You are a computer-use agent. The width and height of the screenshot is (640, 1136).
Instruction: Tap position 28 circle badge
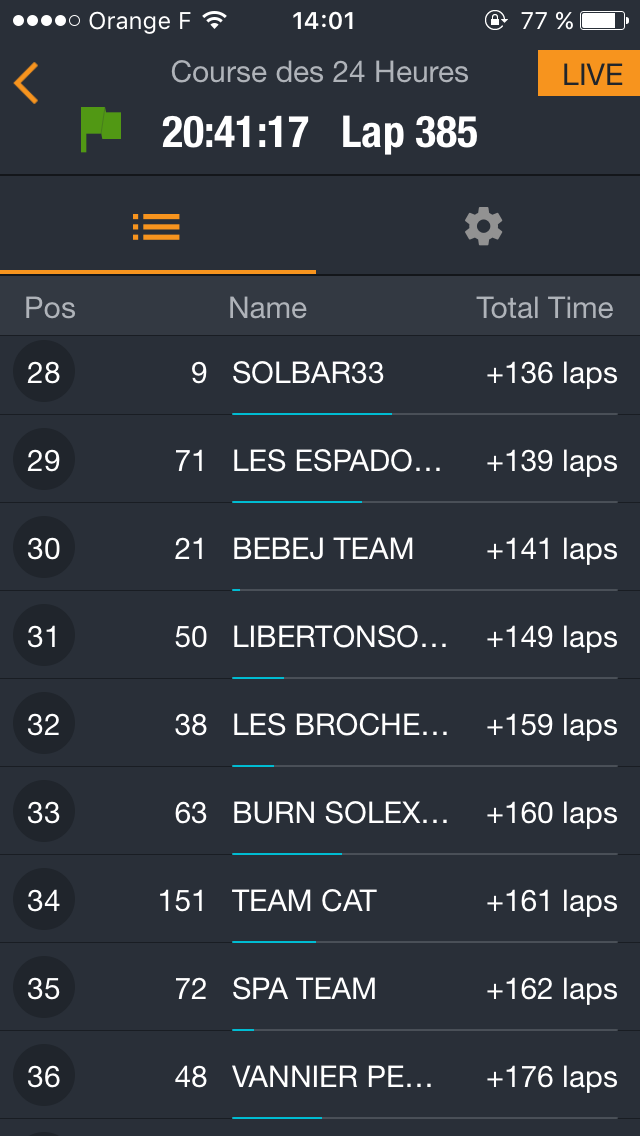tap(44, 373)
